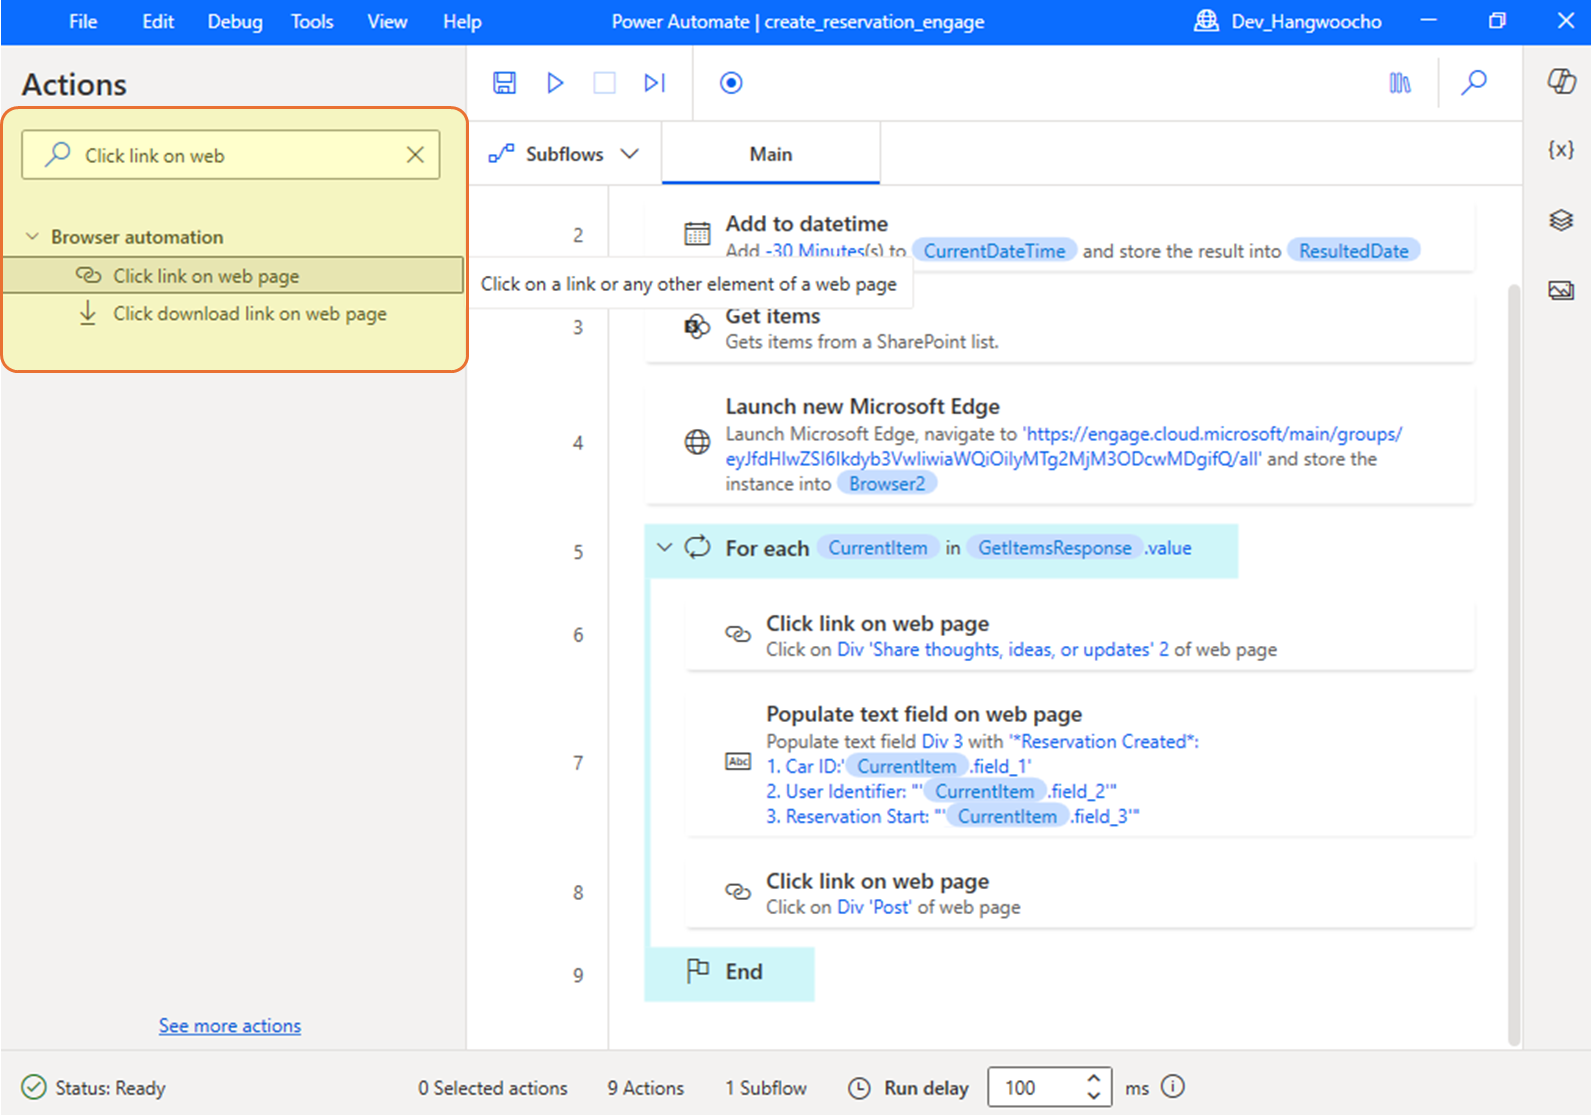Open the View menu
The width and height of the screenshot is (1591, 1115).
387,22
